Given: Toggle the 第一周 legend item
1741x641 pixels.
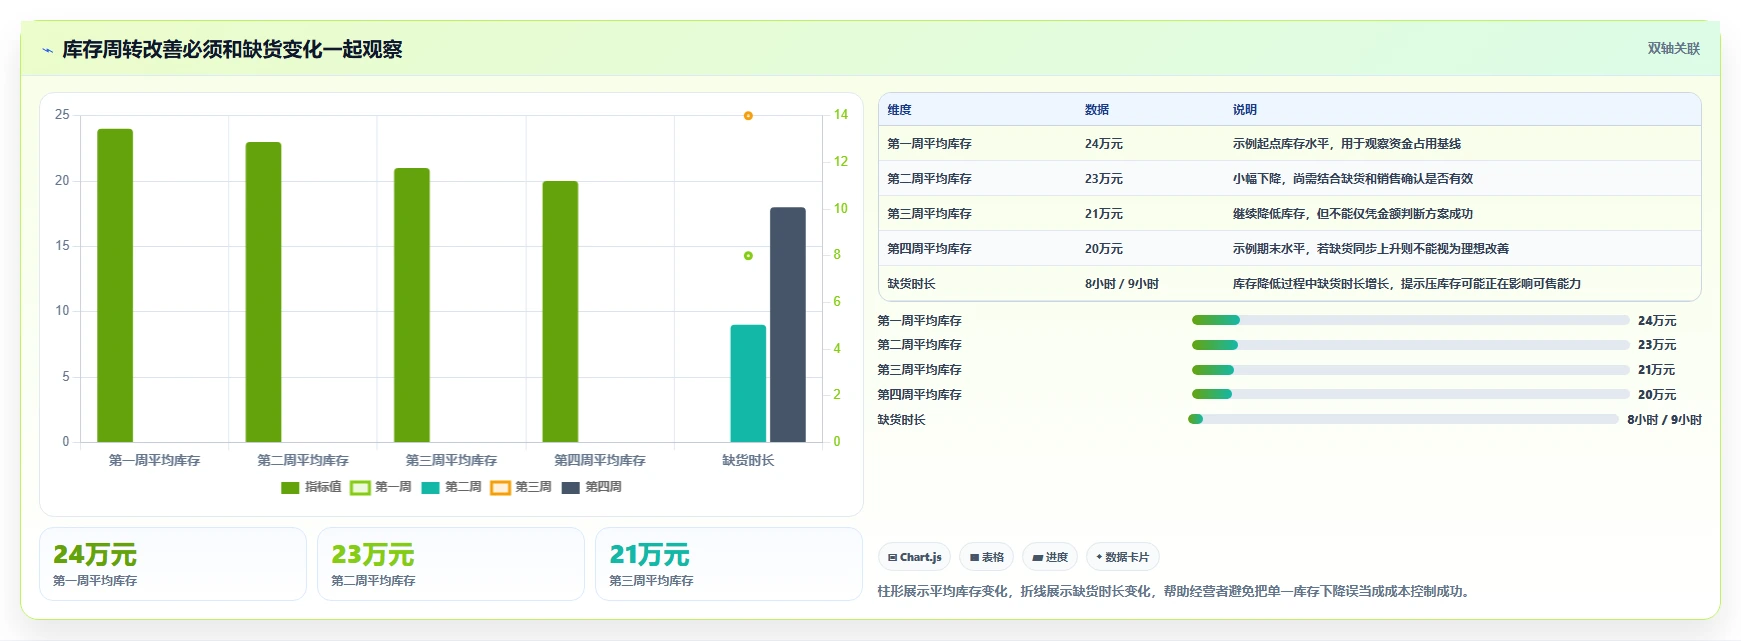Looking at the screenshot, I should click(381, 487).
